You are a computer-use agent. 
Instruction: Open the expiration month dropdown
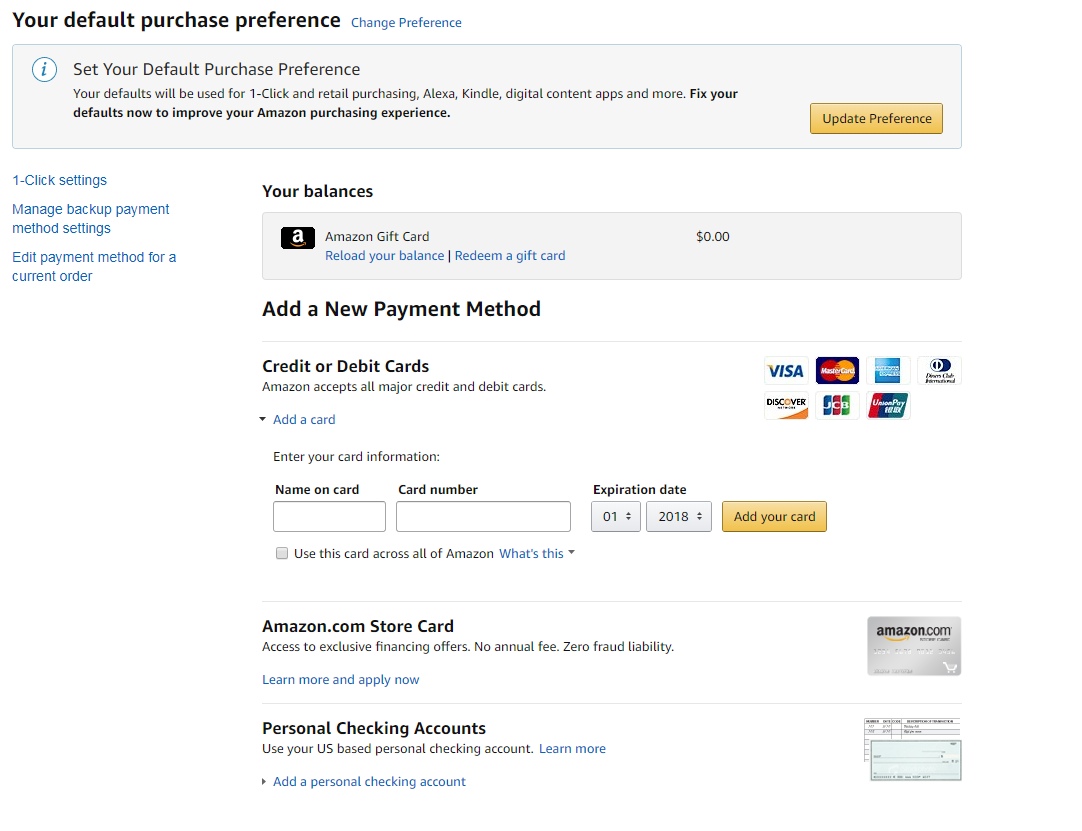pyautogui.click(x=615, y=517)
